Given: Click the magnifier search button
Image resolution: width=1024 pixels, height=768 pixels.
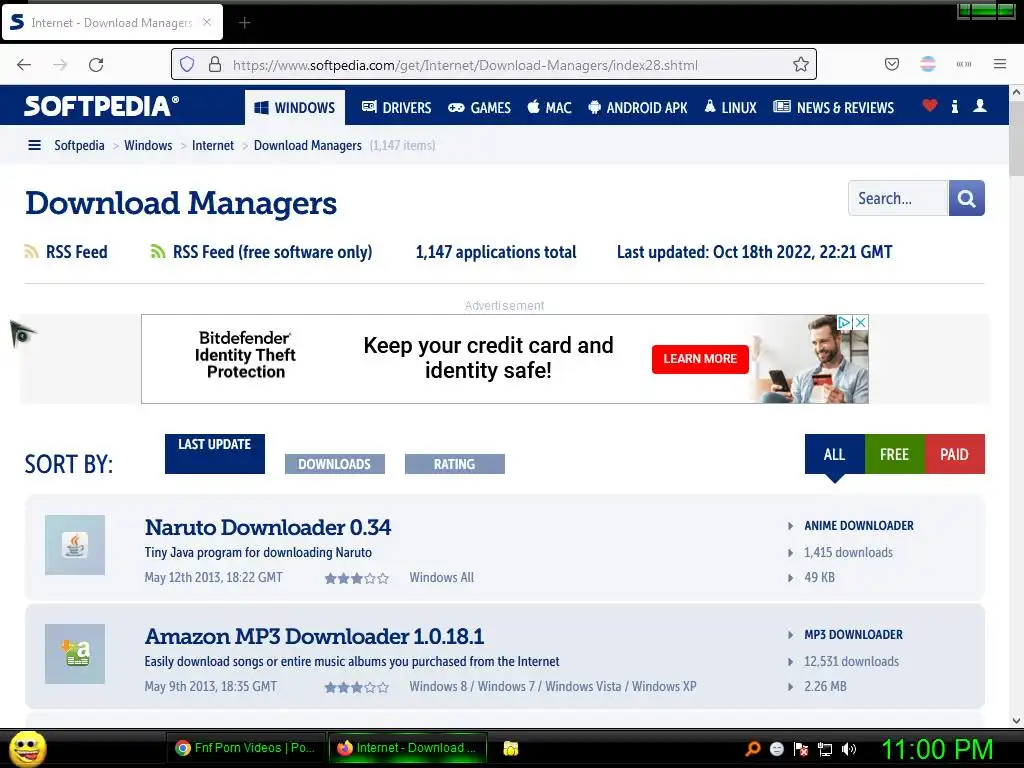Looking at the screenshot, I should [967, 198].
